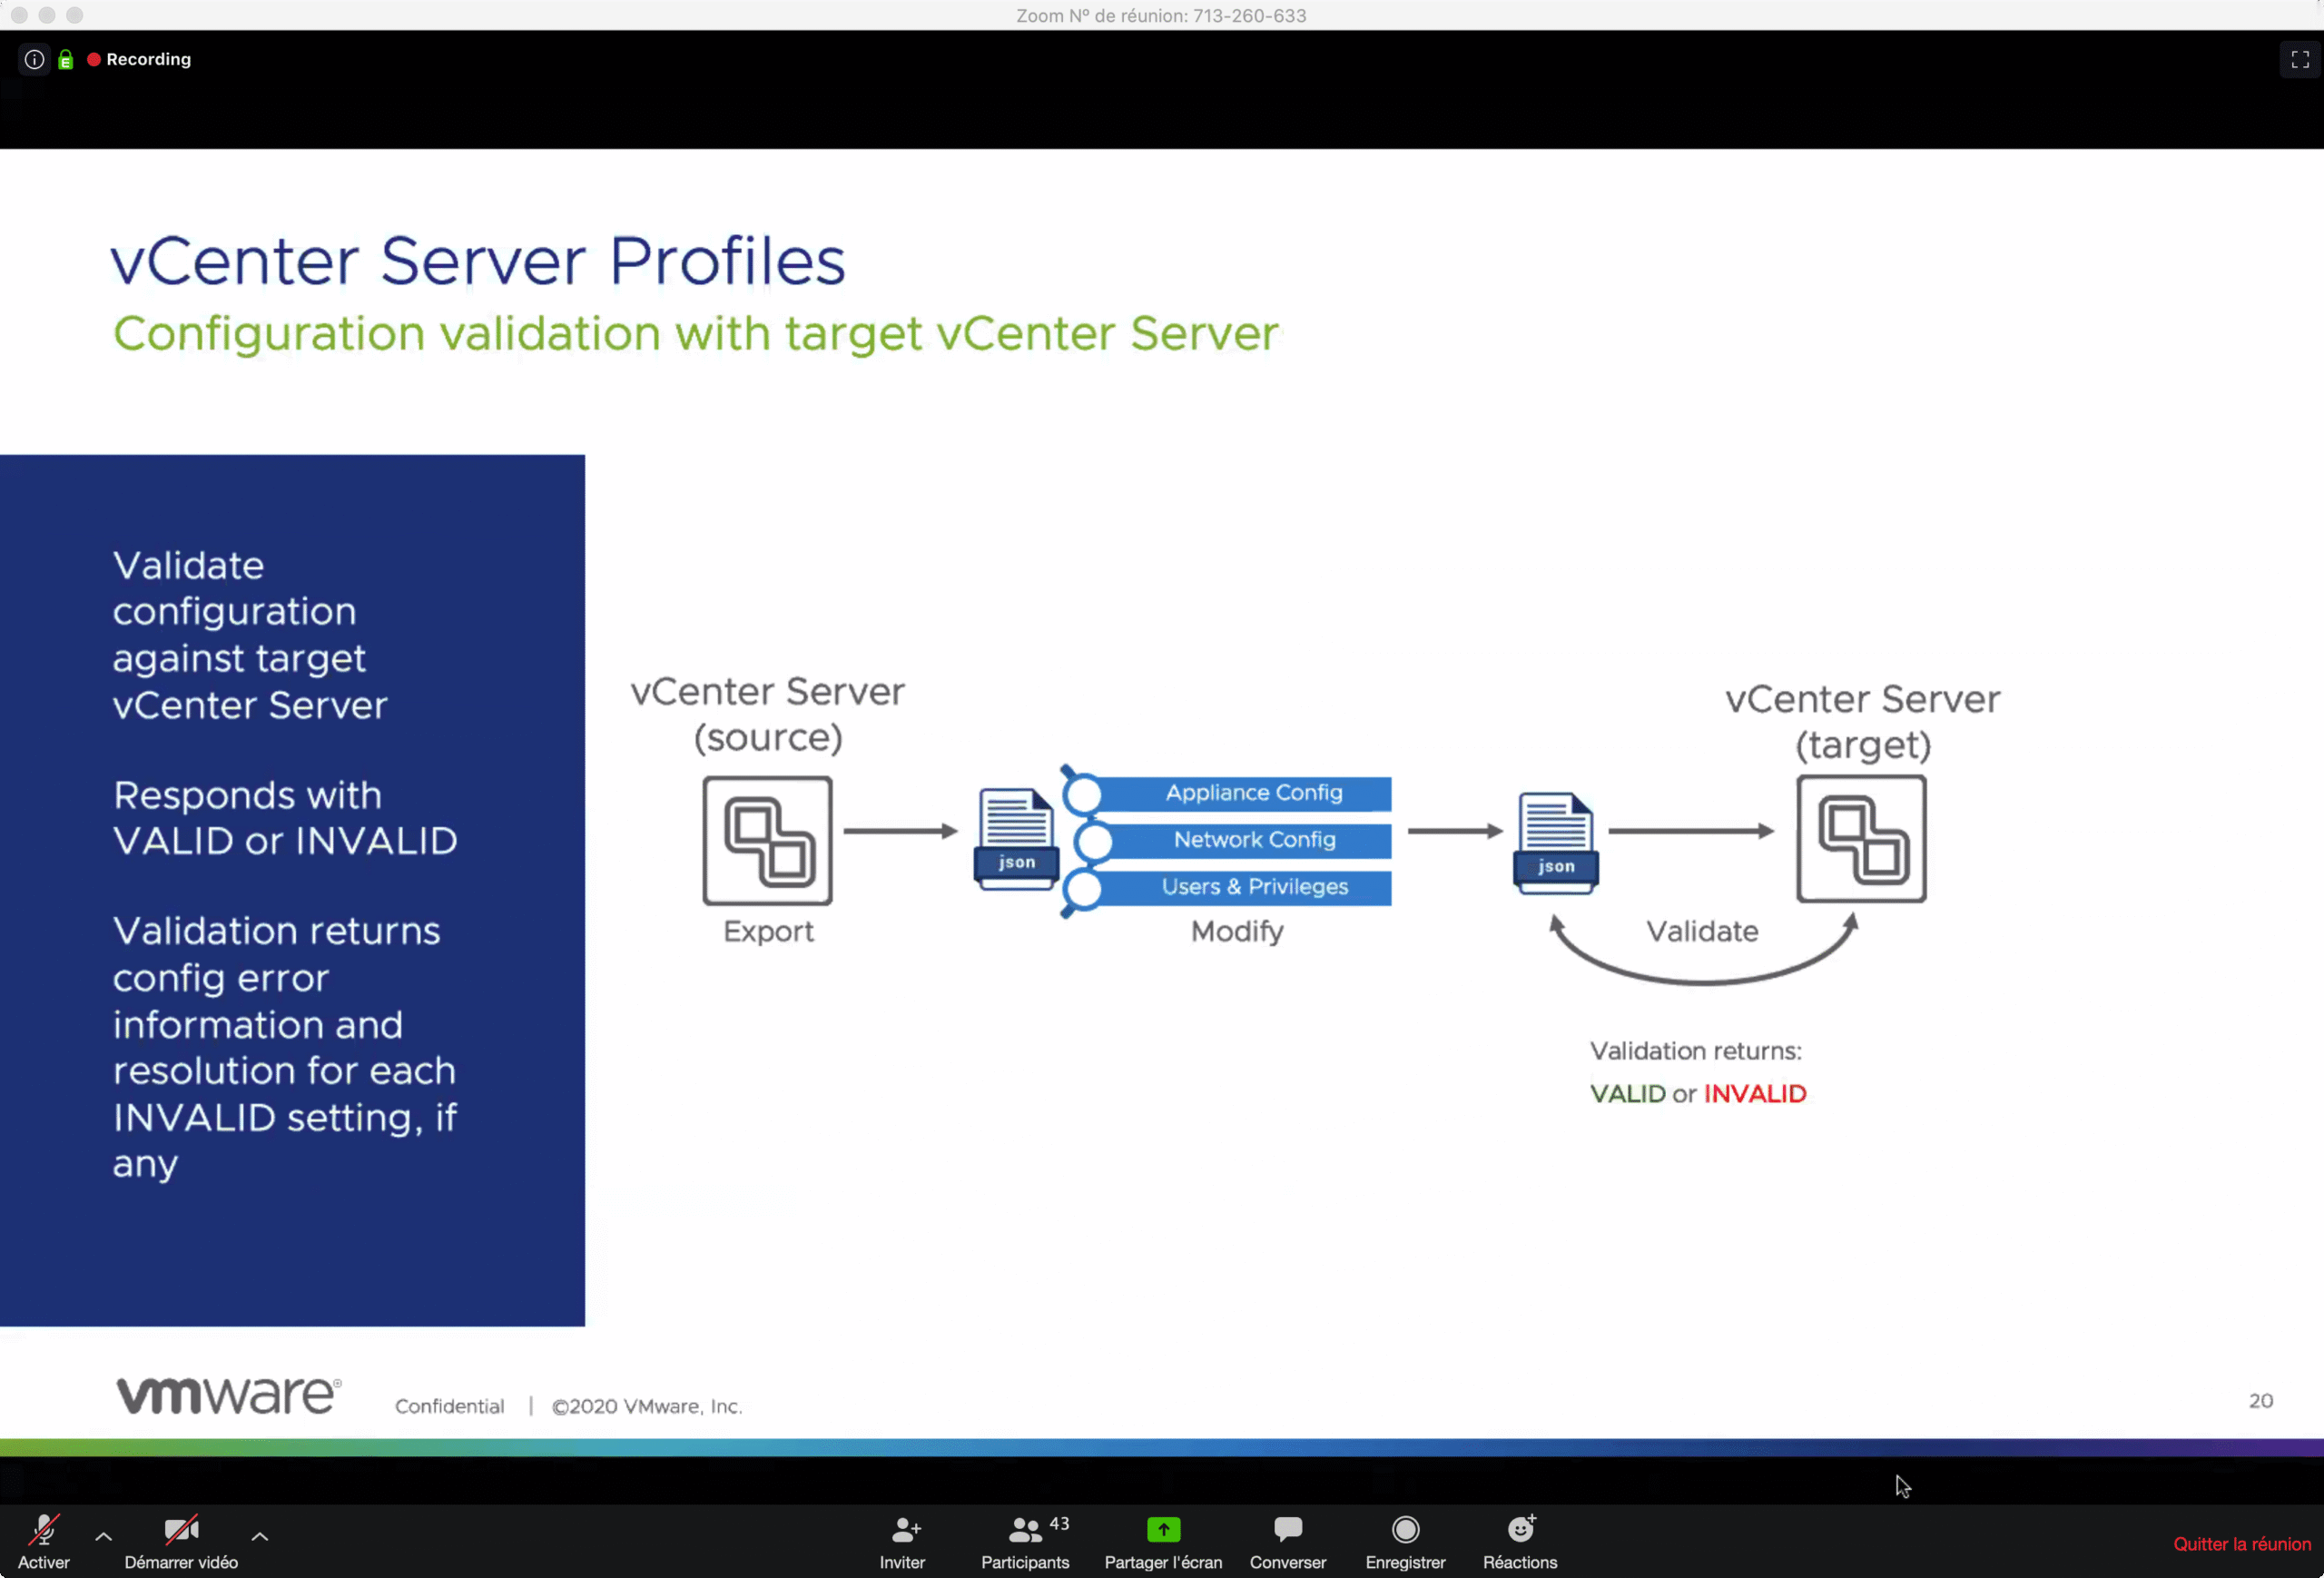
Task: Click the green encryption lock icon
Action: [x=66, y=60]
